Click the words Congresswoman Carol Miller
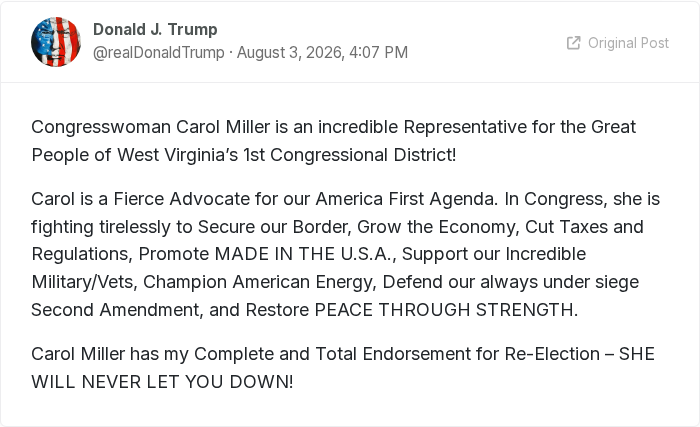The width and height of the screenshot is (700, 427). tap(151, 127)
